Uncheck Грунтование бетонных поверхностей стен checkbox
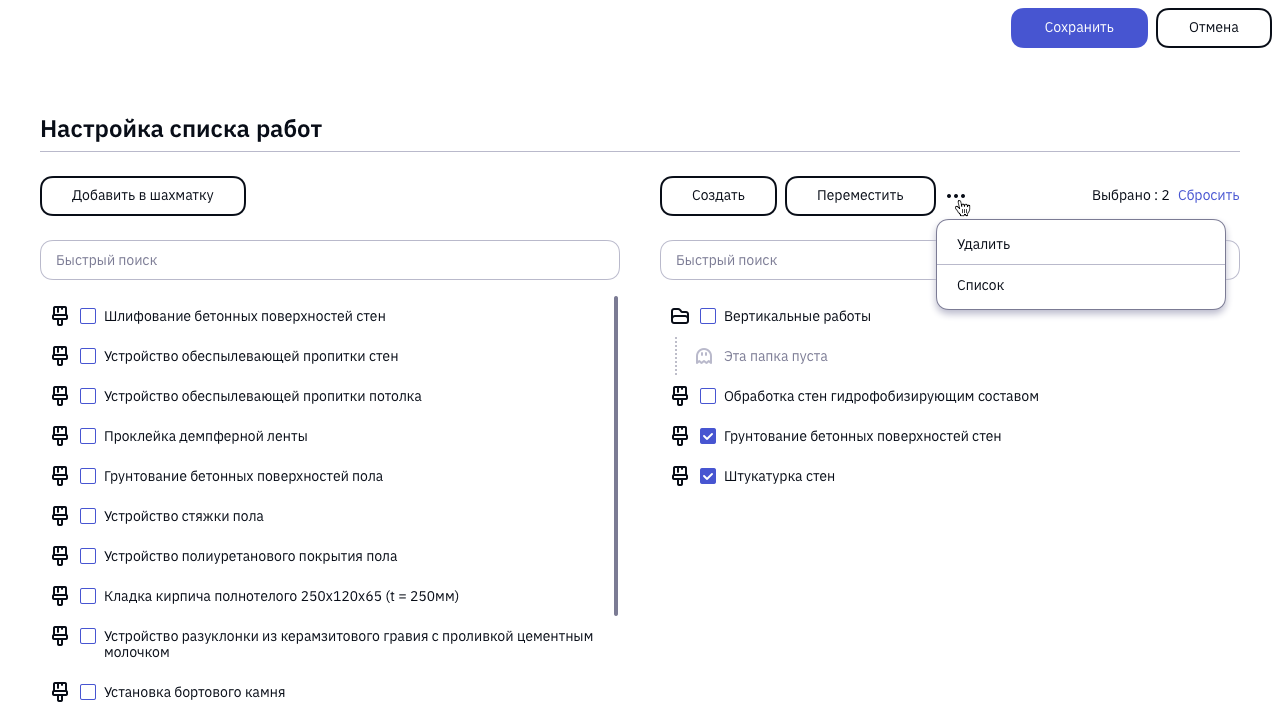The height and width of the screenshot is (720, 1280). [708, 436]
